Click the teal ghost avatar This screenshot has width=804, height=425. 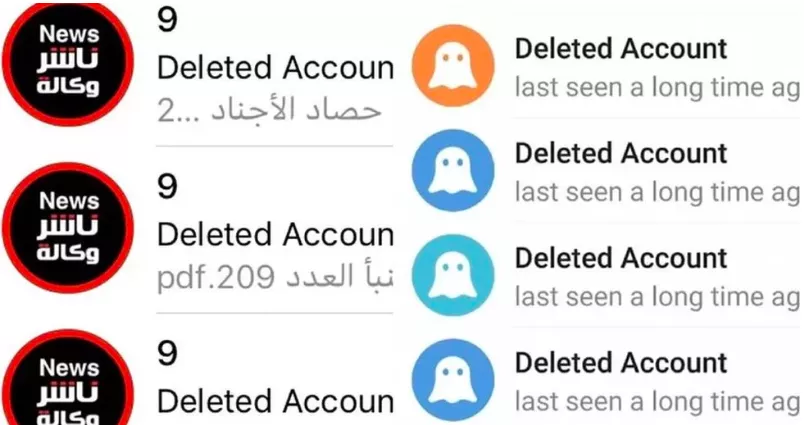453,275
